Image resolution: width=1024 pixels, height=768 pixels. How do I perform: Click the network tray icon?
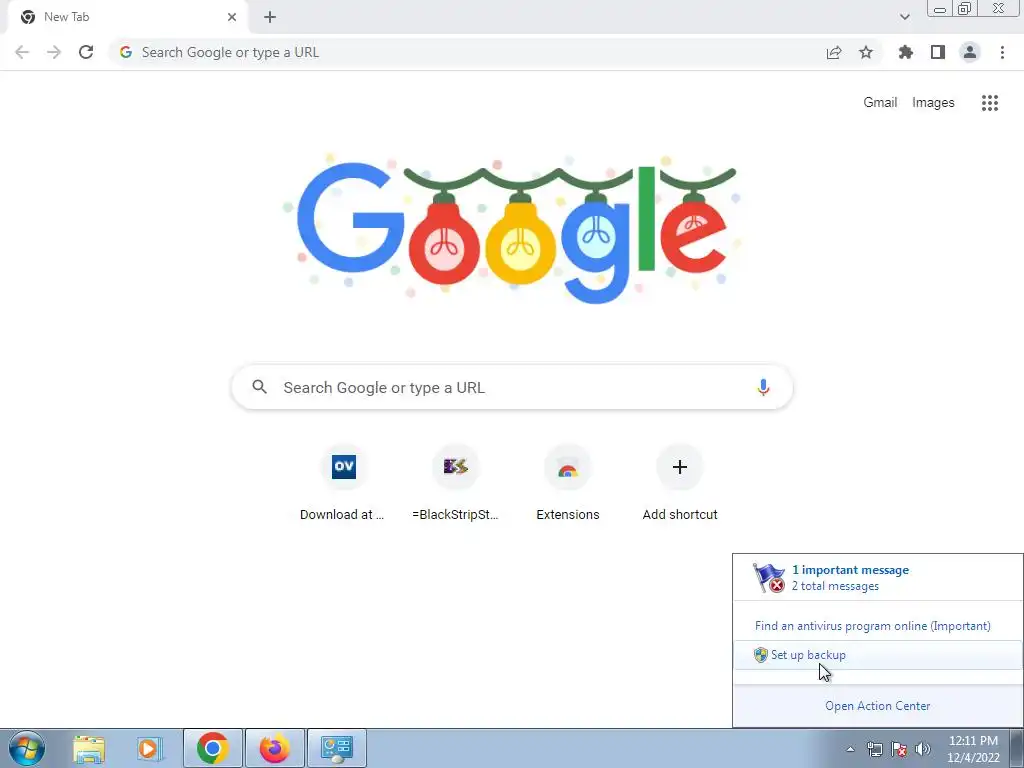tap(874, 749)
